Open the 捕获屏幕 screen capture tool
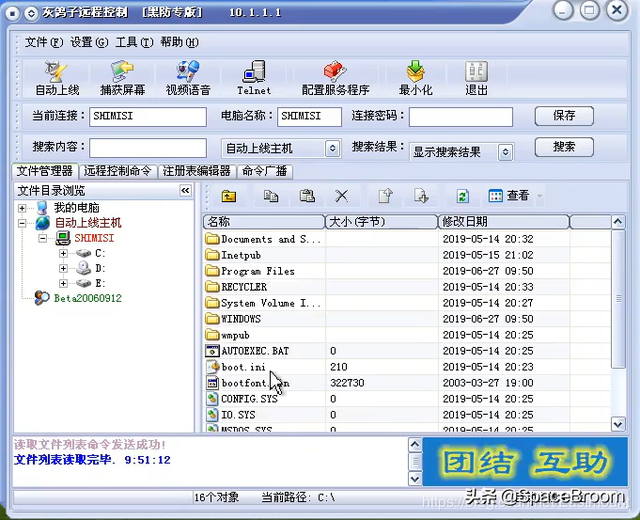Screen dimensions: 640x520 (122, 79)
